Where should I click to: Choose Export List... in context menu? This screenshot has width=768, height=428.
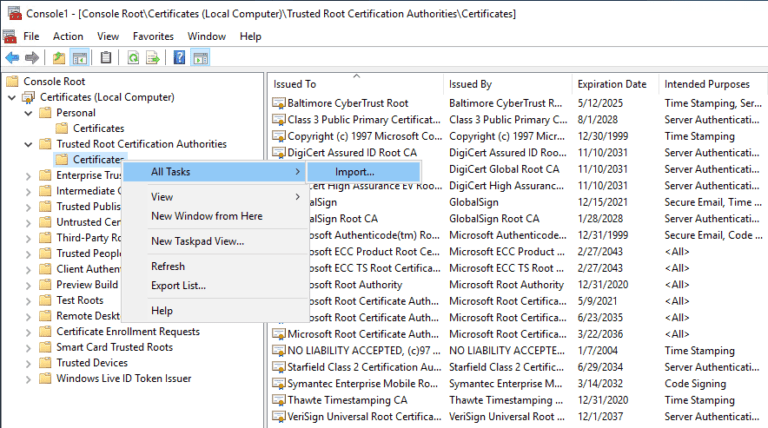point(215,285)
